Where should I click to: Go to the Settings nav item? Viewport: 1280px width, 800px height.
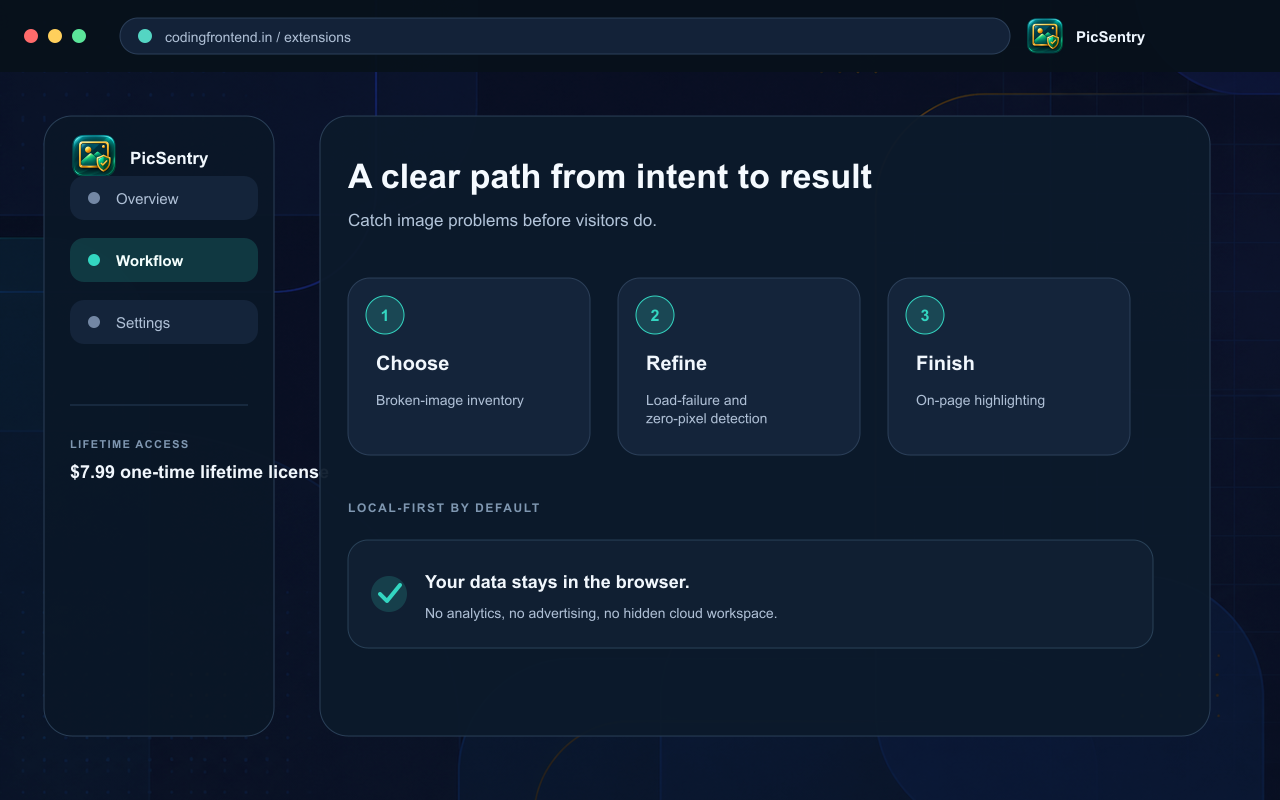[x=164, y=322]
